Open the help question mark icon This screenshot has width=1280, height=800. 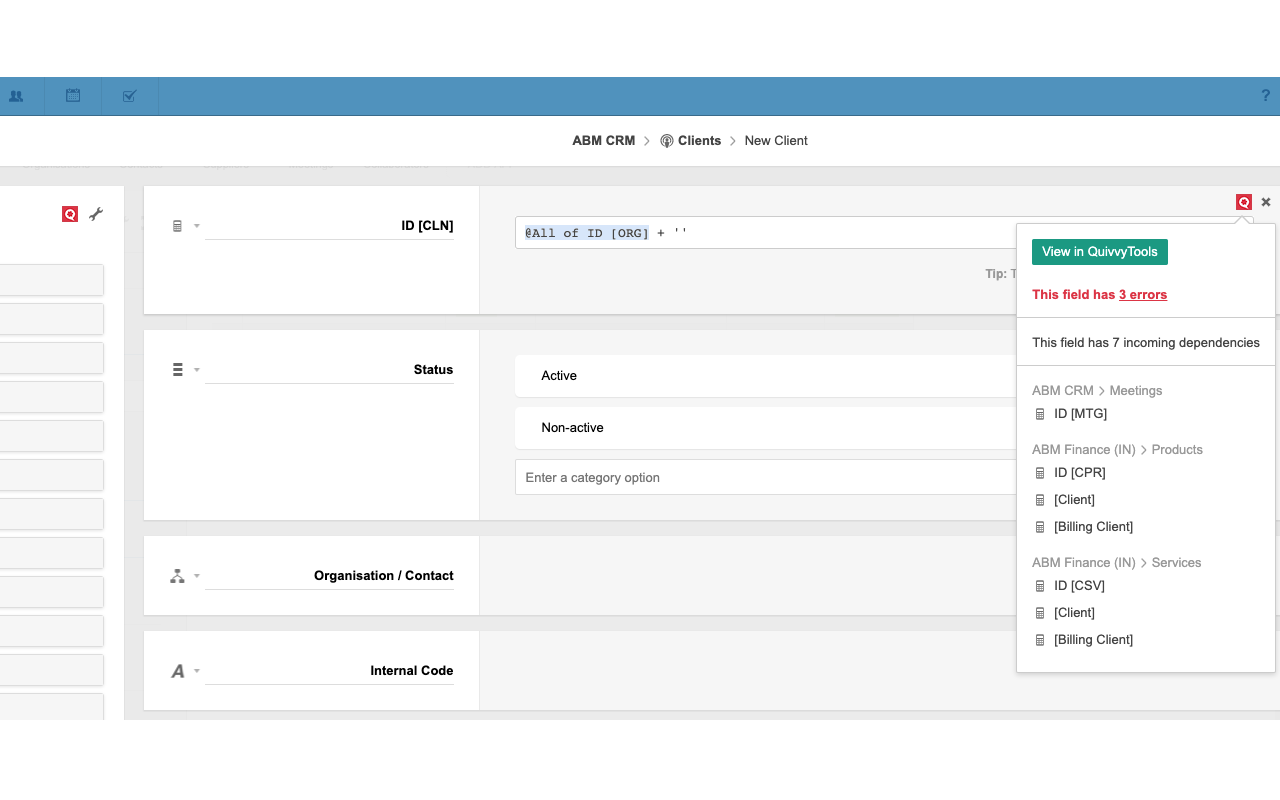(x=1266, y=96)
